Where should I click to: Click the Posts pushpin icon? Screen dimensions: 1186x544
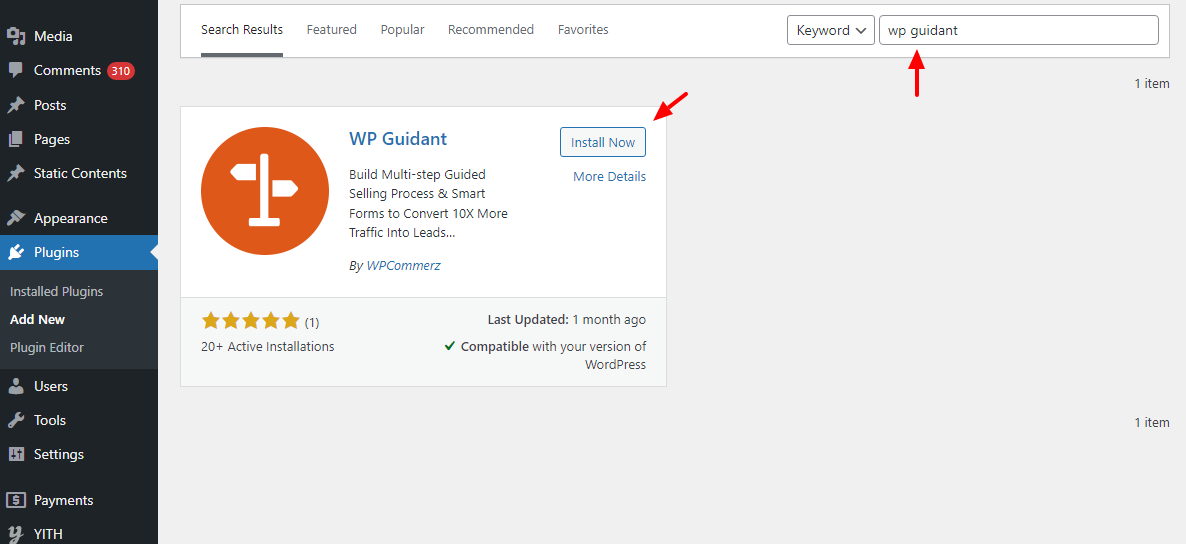click(16, 105)
